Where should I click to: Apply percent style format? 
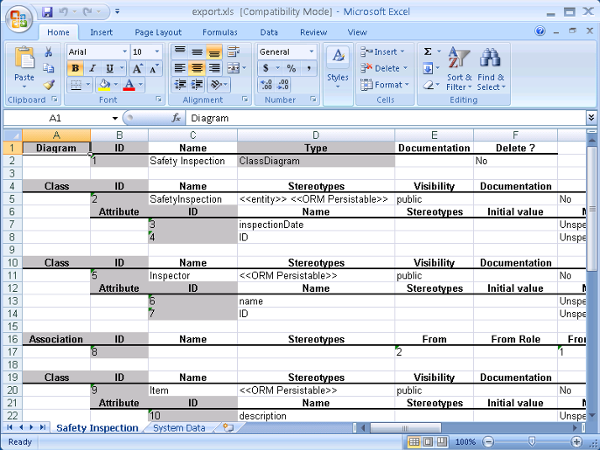pos(292,68)
